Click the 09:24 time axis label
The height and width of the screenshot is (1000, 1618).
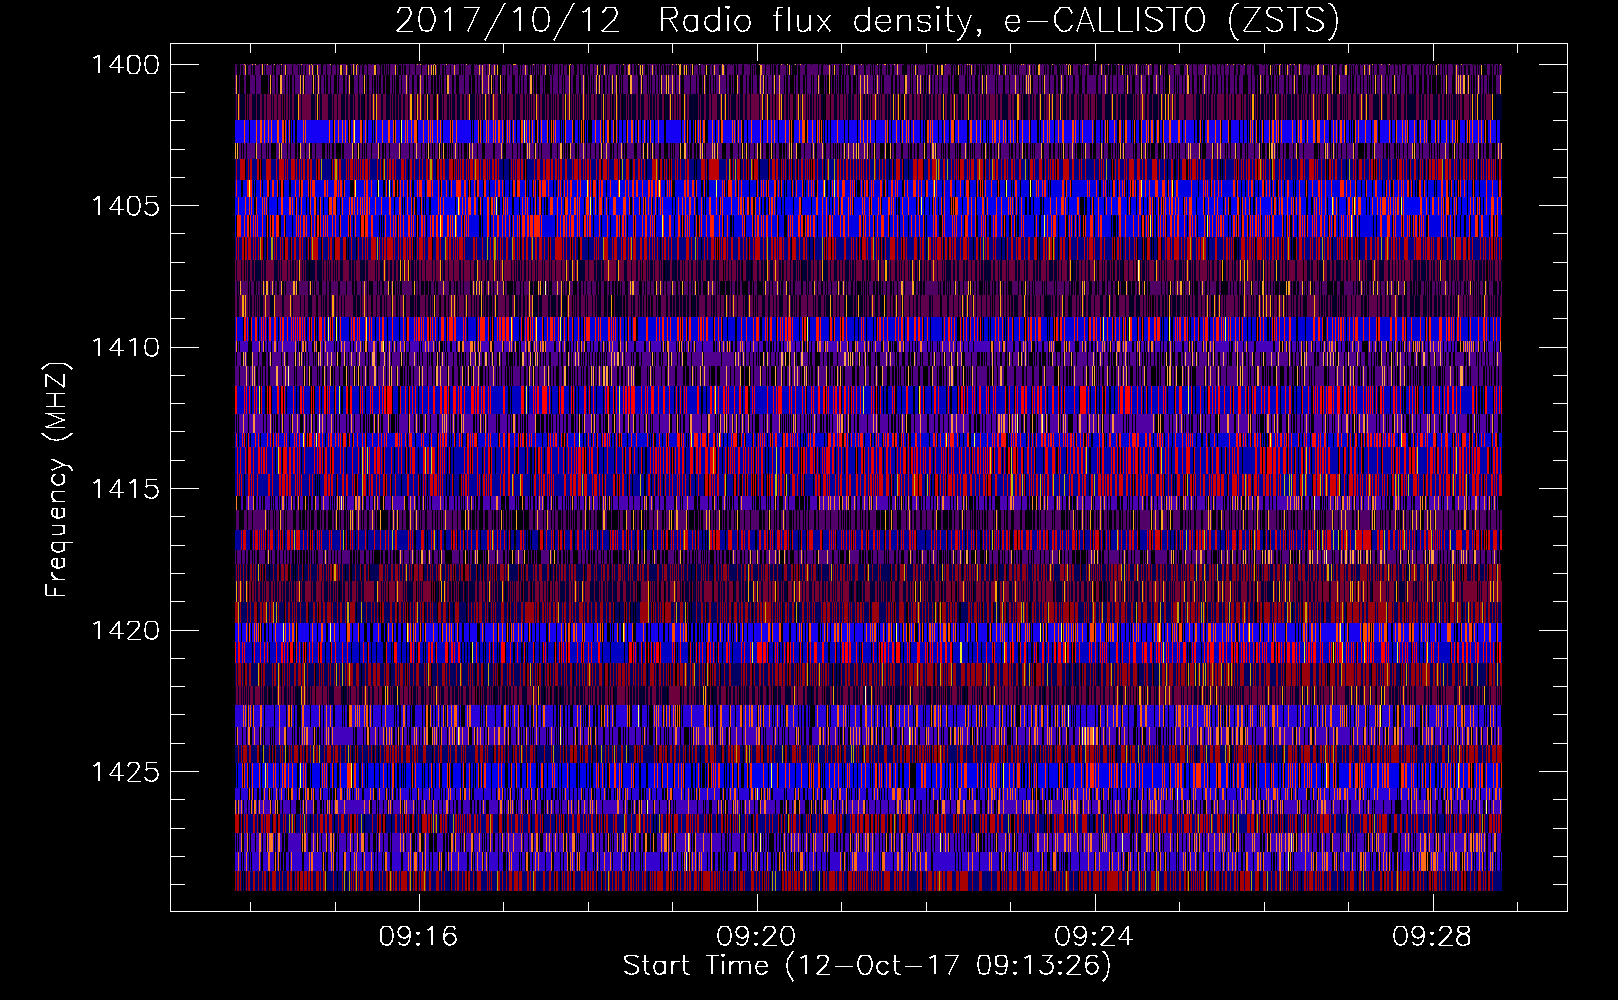point(1094,936)
